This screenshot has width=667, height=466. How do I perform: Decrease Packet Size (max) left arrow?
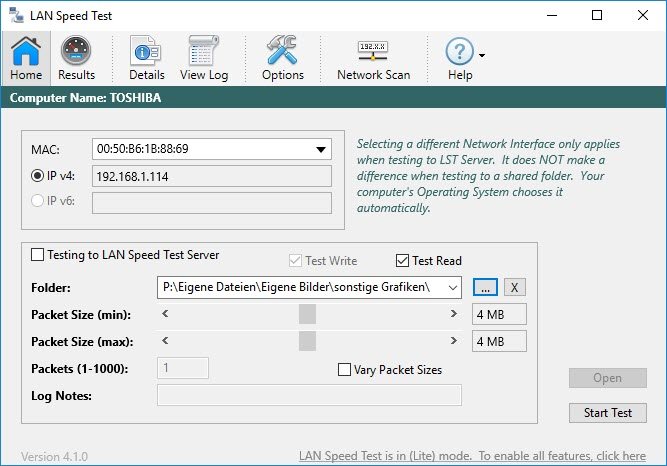165,341
